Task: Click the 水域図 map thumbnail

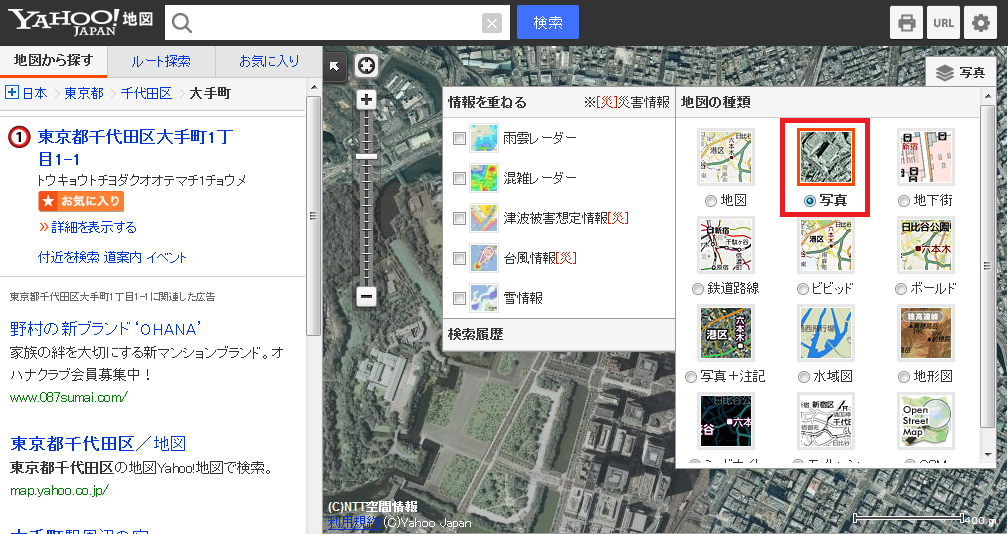Action: tap(826, 333)
